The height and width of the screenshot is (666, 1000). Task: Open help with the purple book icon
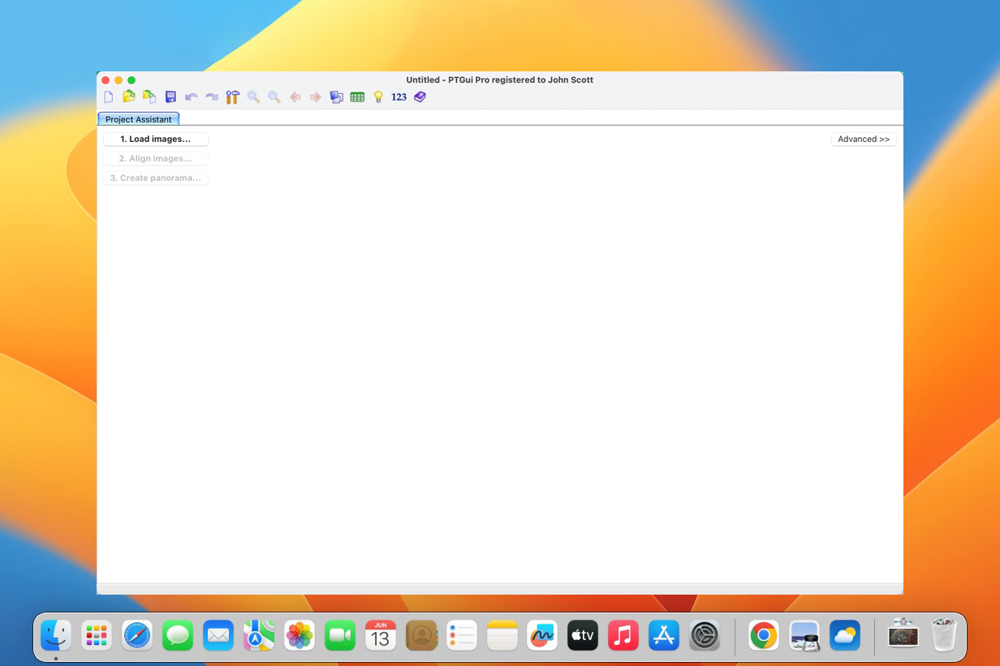pyautogui.click(x=420, y=97)
